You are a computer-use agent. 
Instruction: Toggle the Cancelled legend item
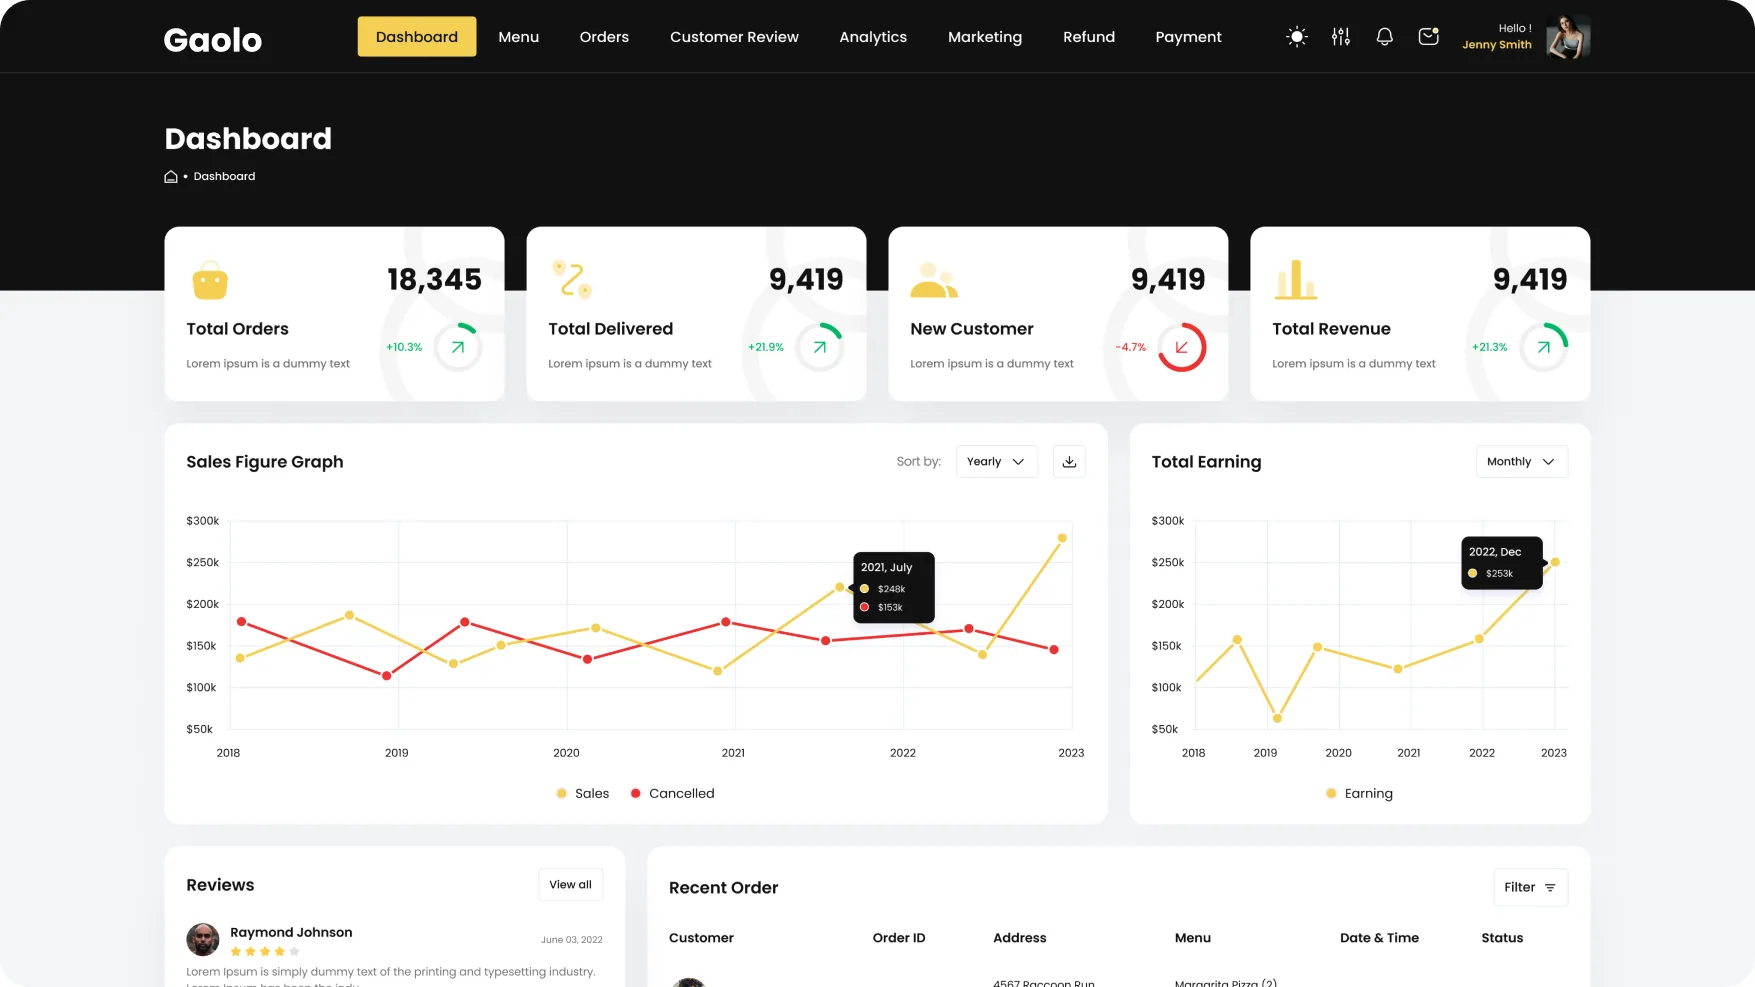click(x=673, y=794)
